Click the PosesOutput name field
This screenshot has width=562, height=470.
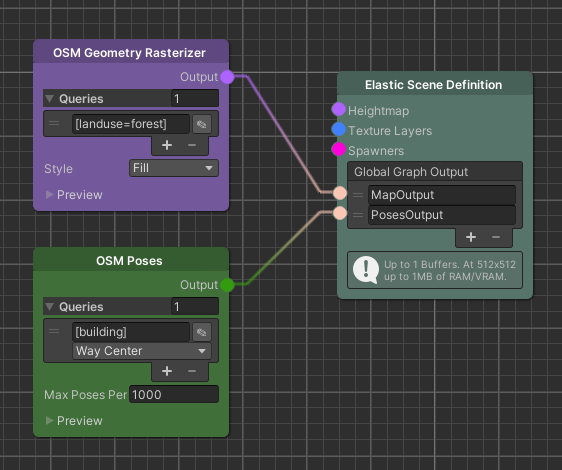point(442,215)
